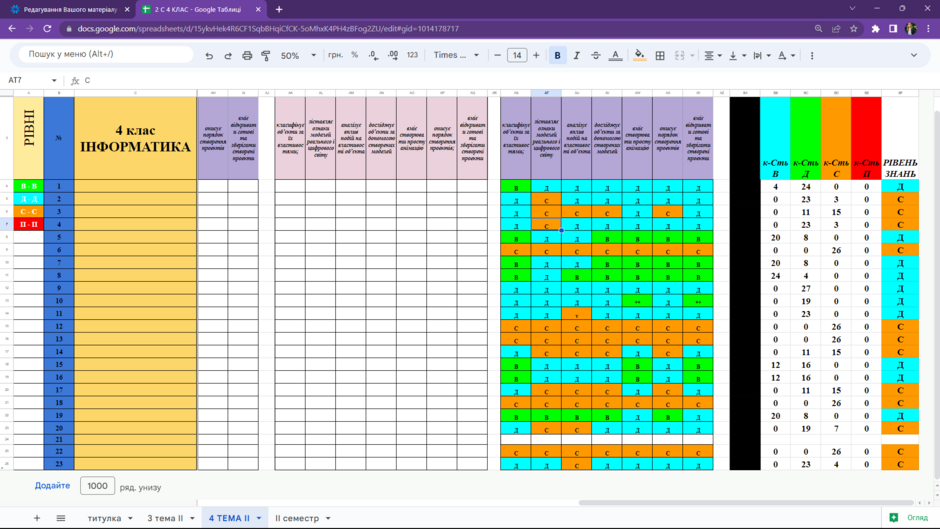Open the text color picker
This screenshot has height=529, width=940.
615,55
